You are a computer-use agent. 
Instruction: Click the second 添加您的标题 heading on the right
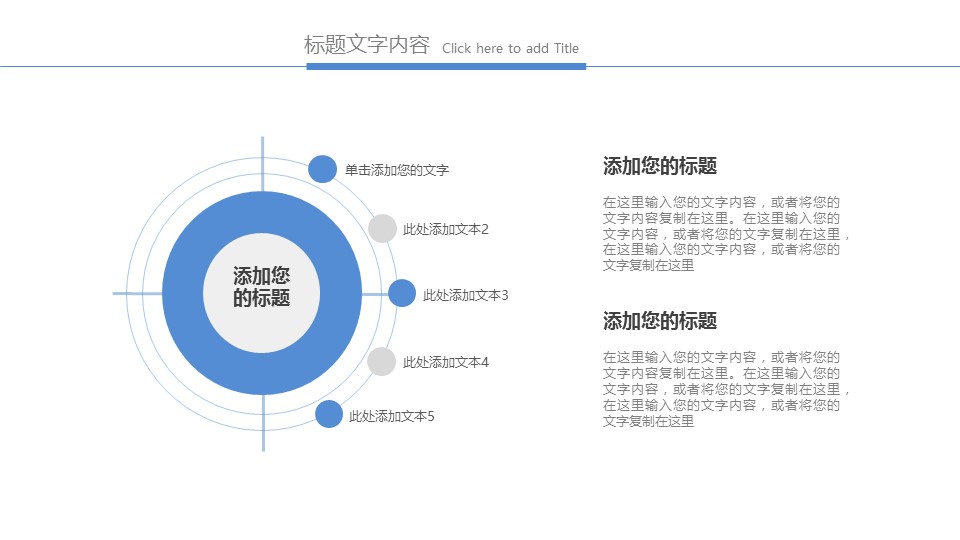tap(659, 321)
